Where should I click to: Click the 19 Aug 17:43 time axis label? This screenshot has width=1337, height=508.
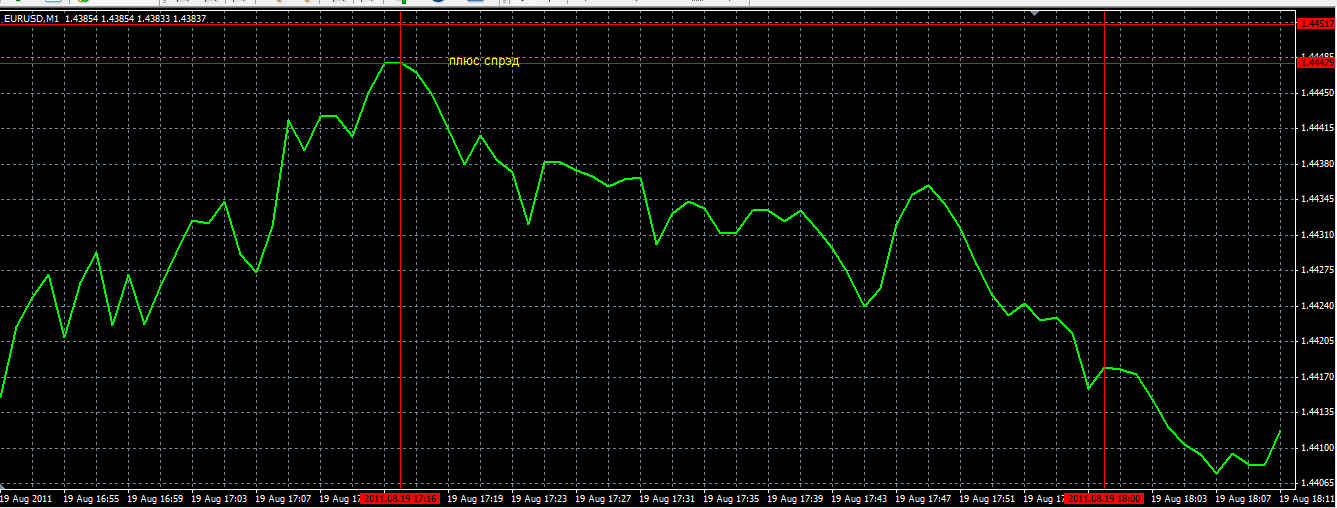(860, 498)
